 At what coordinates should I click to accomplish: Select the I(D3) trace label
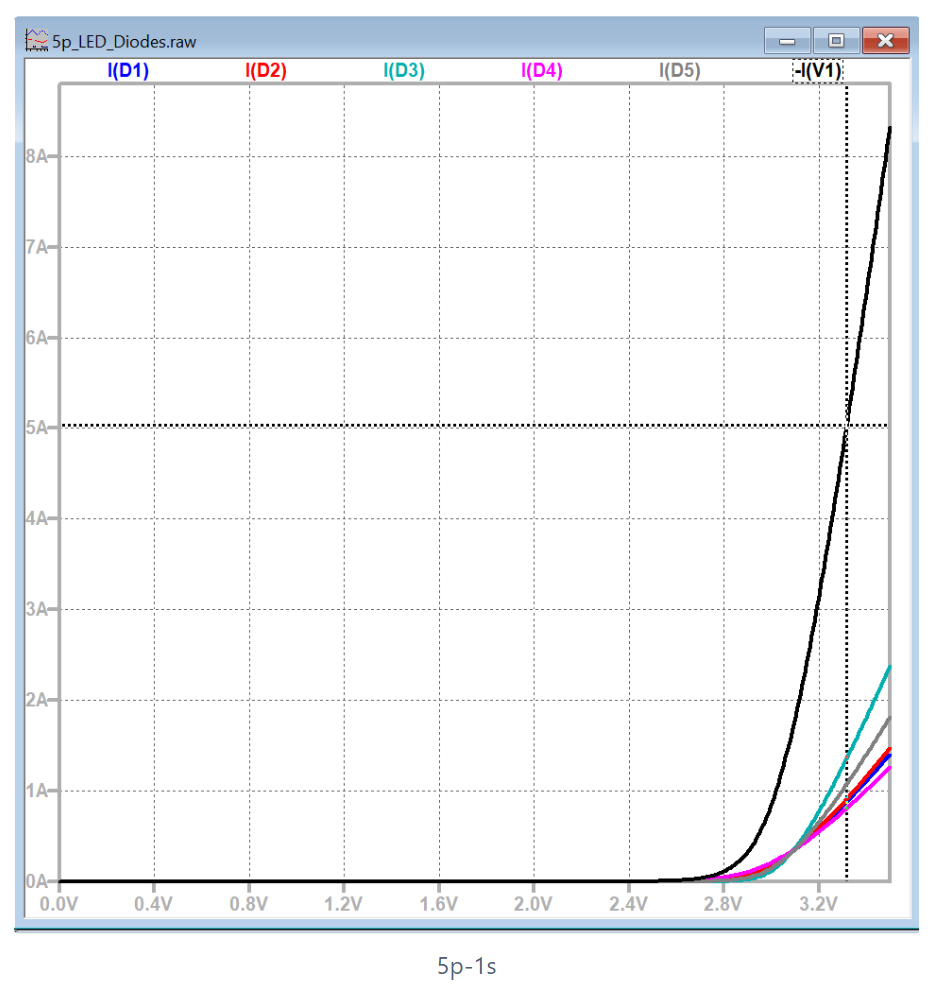point(404,70)
